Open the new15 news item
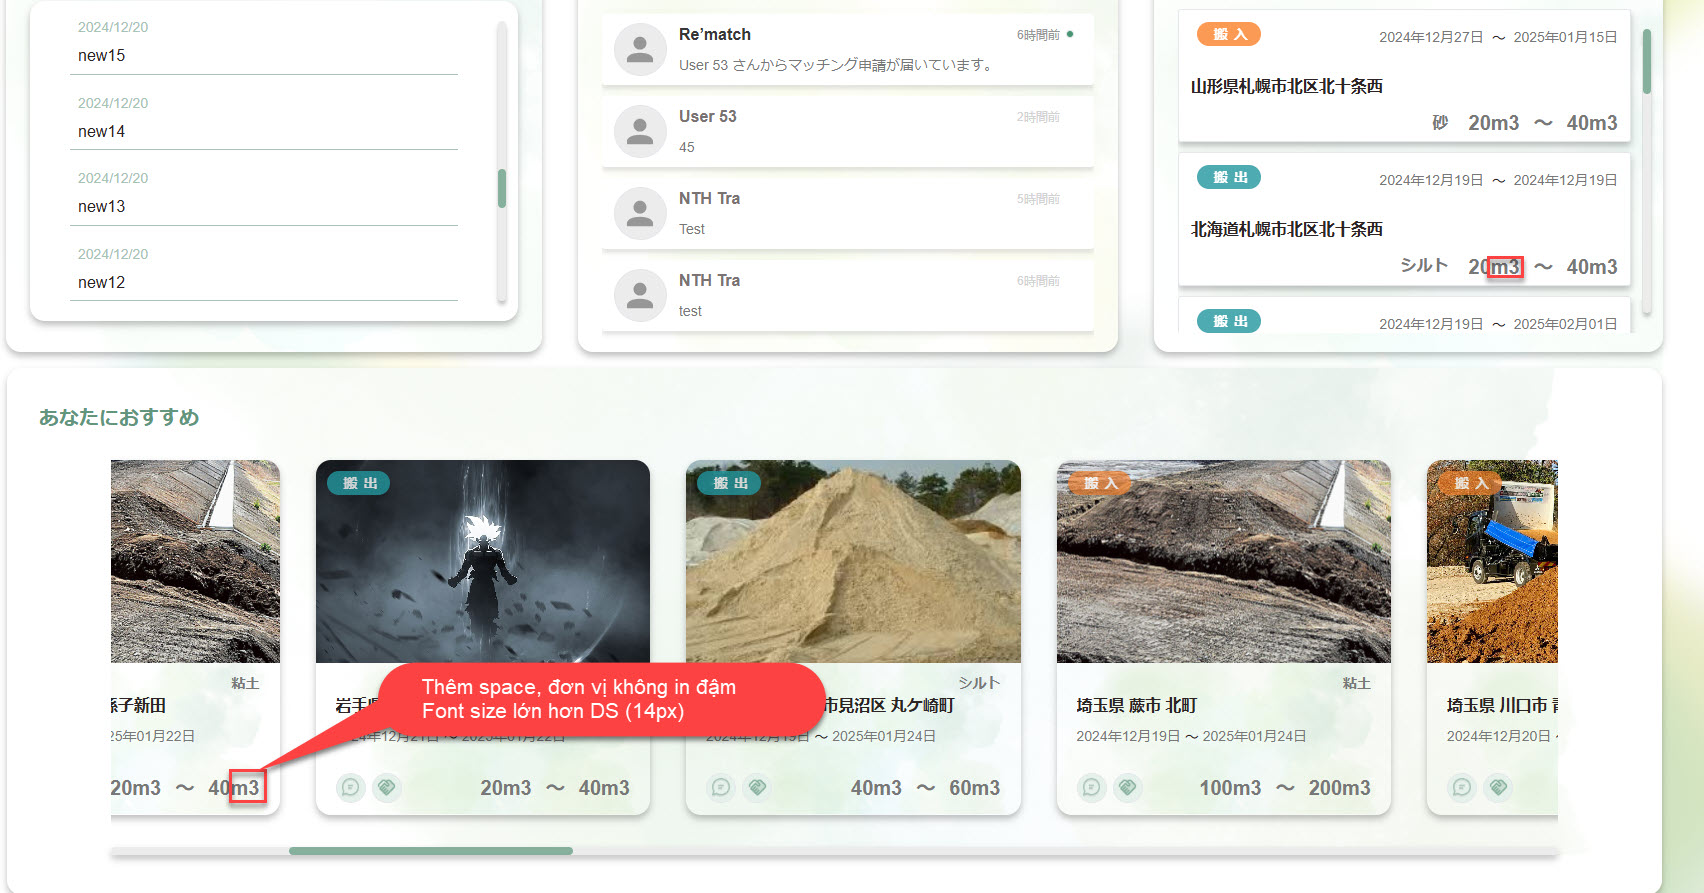Viewport: 1704px width, 893px height. 102,56
